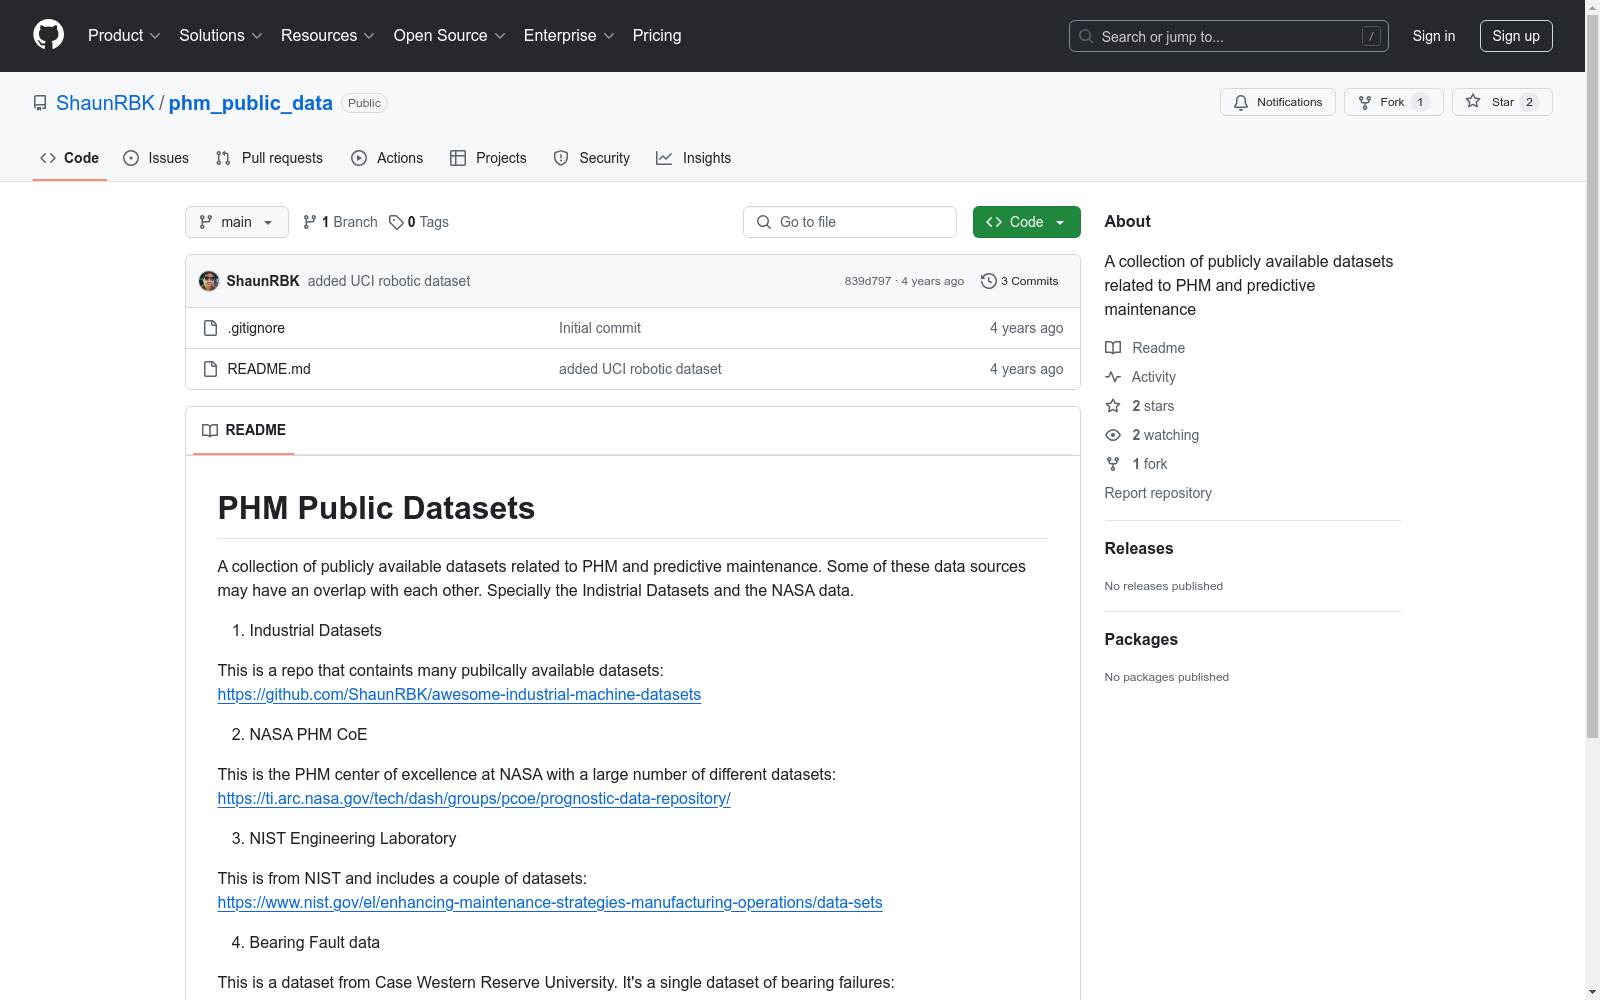Click the GitHub octocat logo
This screenshot has height=1000, width=1600.
tap(48, 35)
